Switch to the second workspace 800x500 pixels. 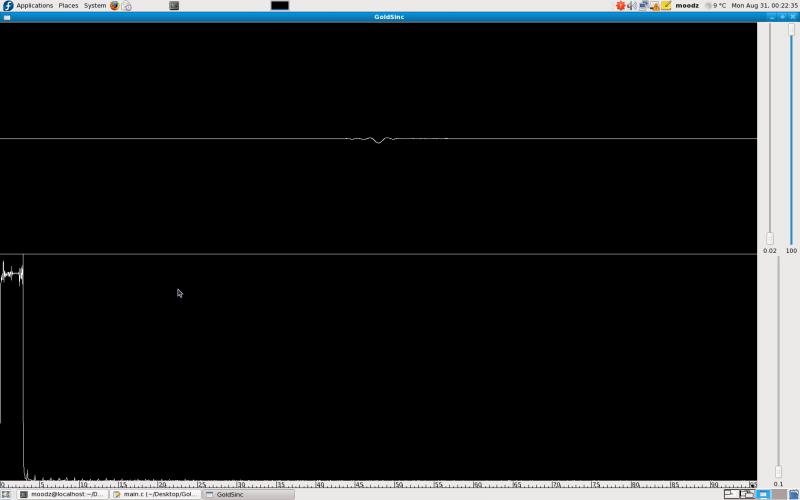(747, 494)
